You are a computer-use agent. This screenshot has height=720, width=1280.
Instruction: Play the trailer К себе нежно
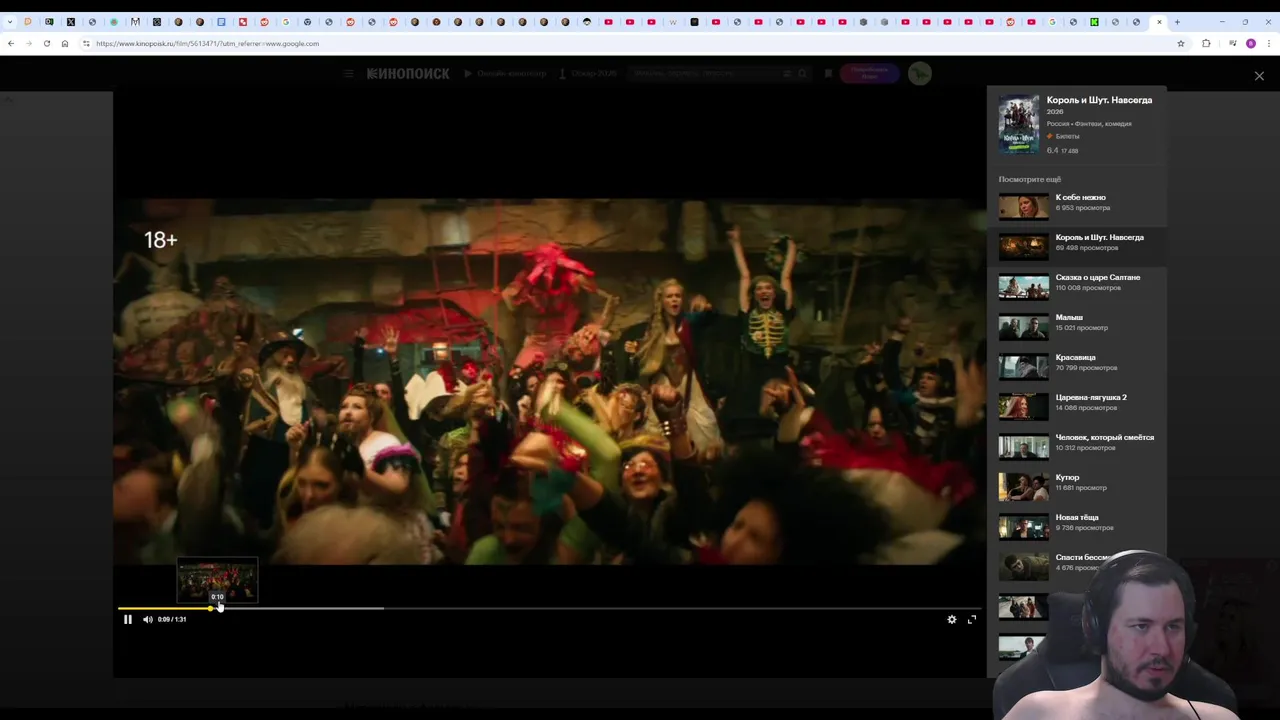(1077, 205)
